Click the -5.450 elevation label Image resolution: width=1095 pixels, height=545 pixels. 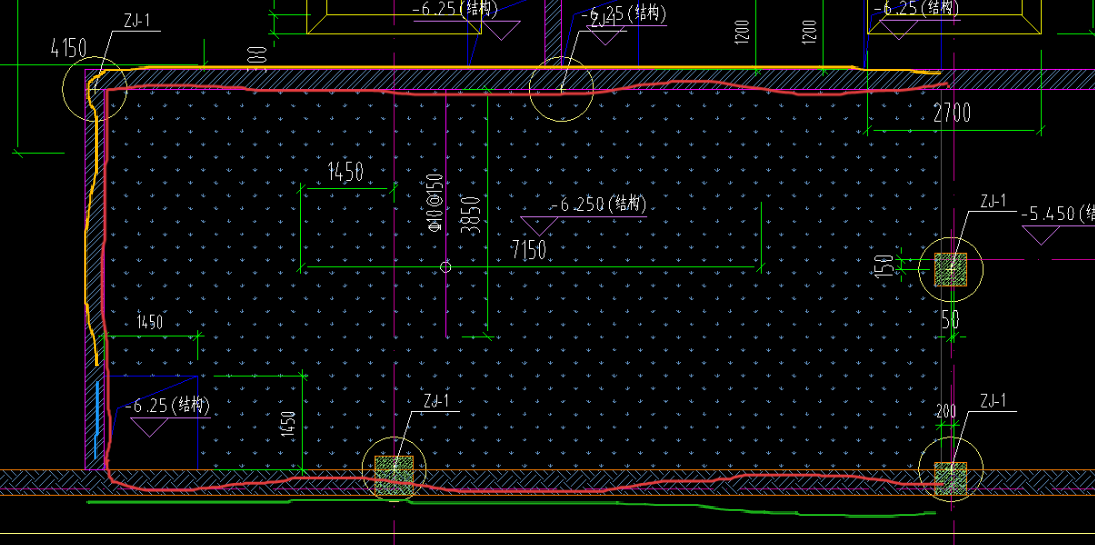coord(1057,213)
